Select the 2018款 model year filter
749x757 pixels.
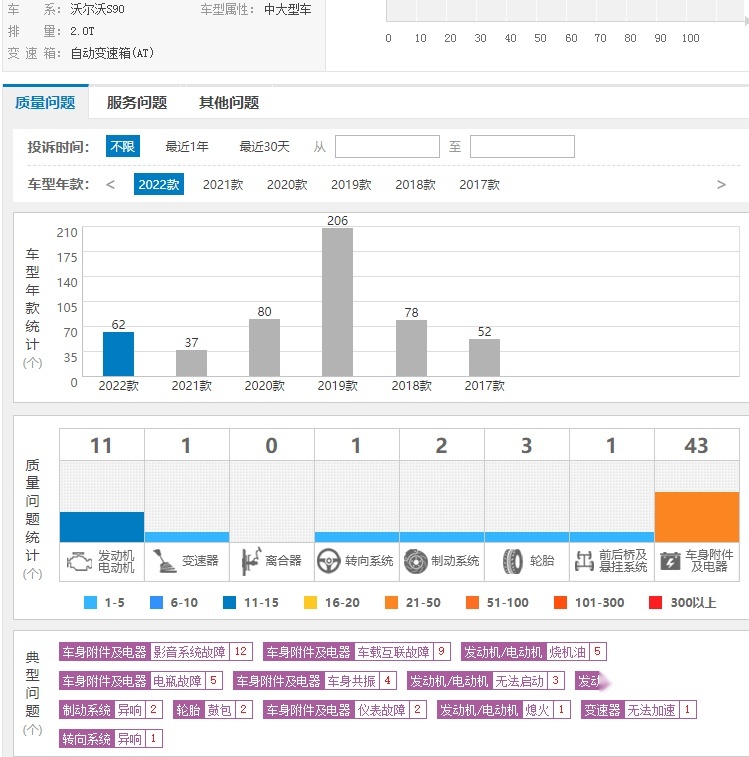point(415,184)
